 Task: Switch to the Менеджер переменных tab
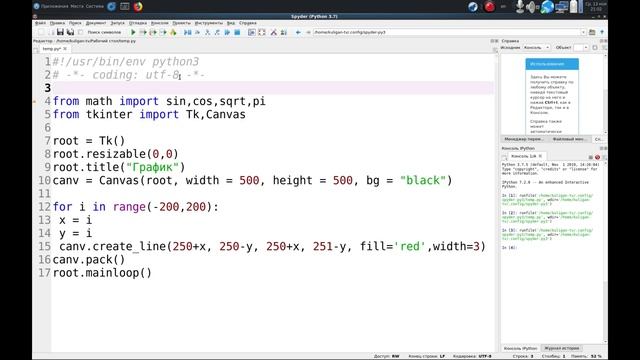coord(524,139)
